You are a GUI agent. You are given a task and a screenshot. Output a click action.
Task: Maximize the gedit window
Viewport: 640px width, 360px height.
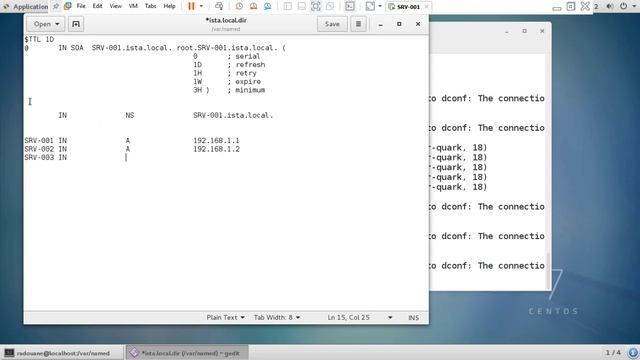coord(399,24)
